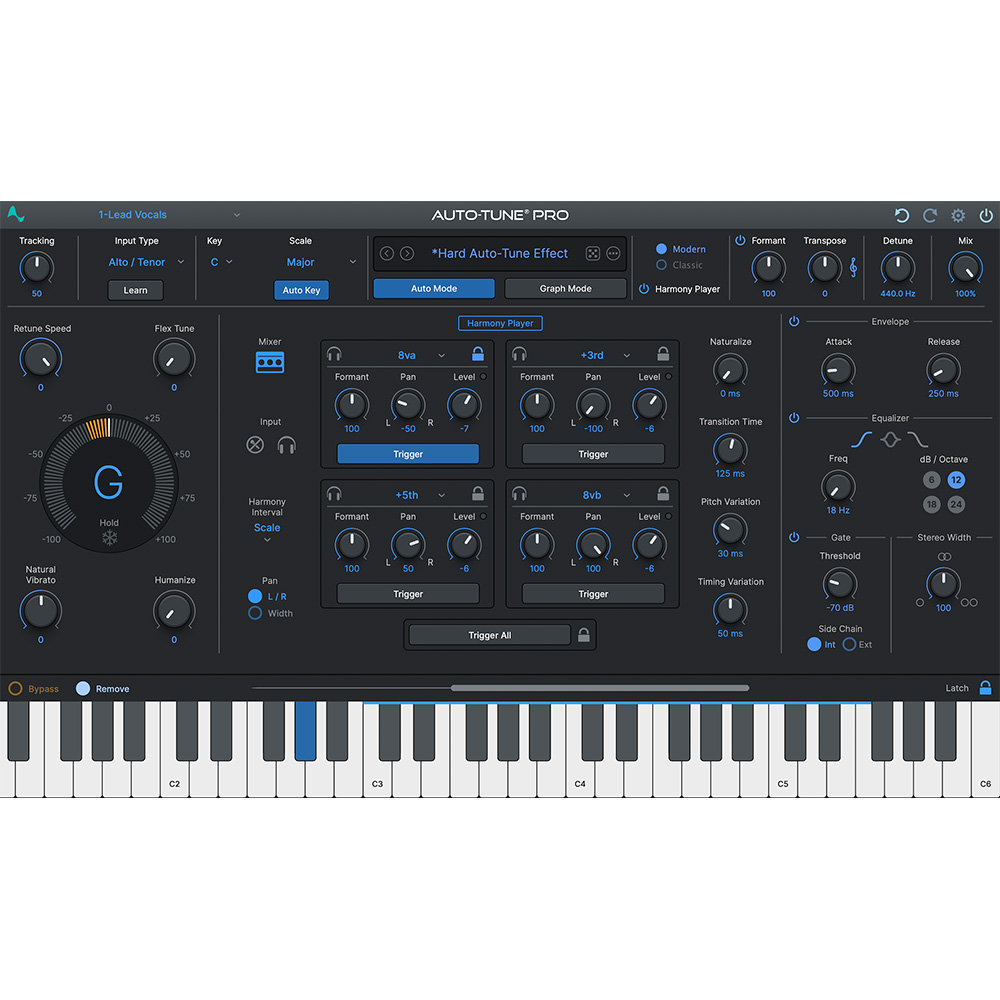The height and width of the screenshot is (1000, 1000).
Task: Go to previous preset arrow
Action: coord(386,253)
